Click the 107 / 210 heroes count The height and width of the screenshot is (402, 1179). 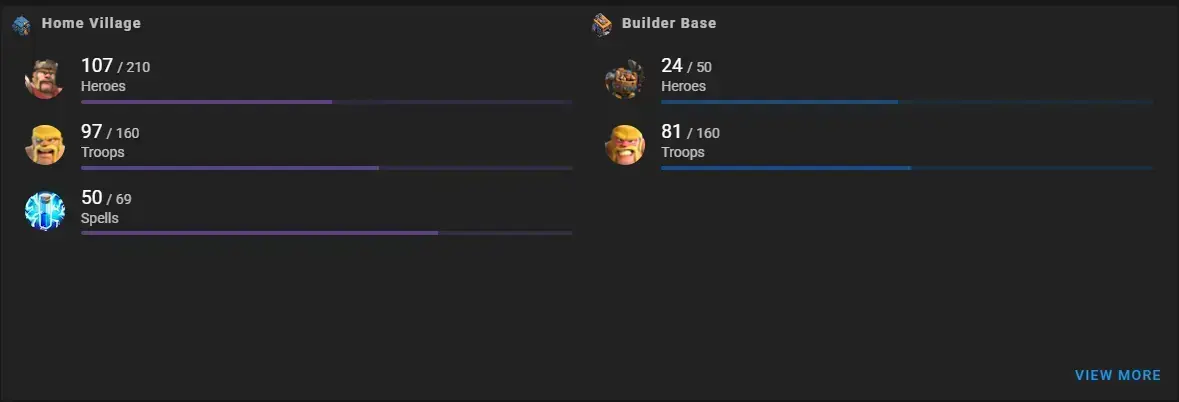point(115,66)
